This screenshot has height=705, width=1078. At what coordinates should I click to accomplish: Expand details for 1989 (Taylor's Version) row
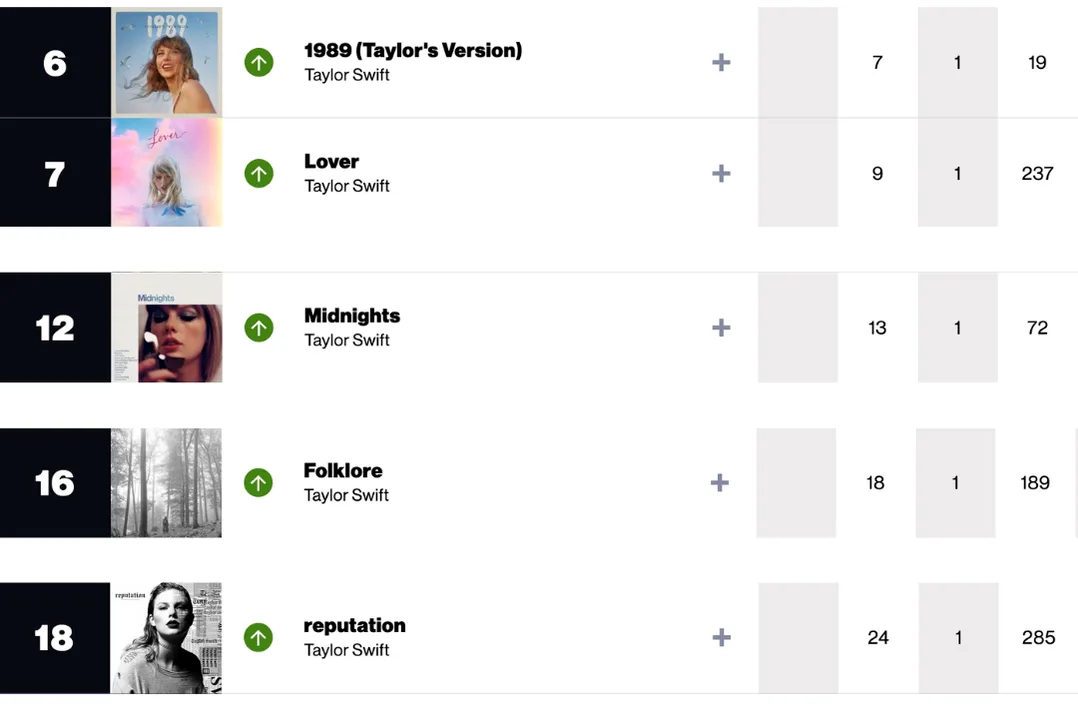click(x=721, y=63)
